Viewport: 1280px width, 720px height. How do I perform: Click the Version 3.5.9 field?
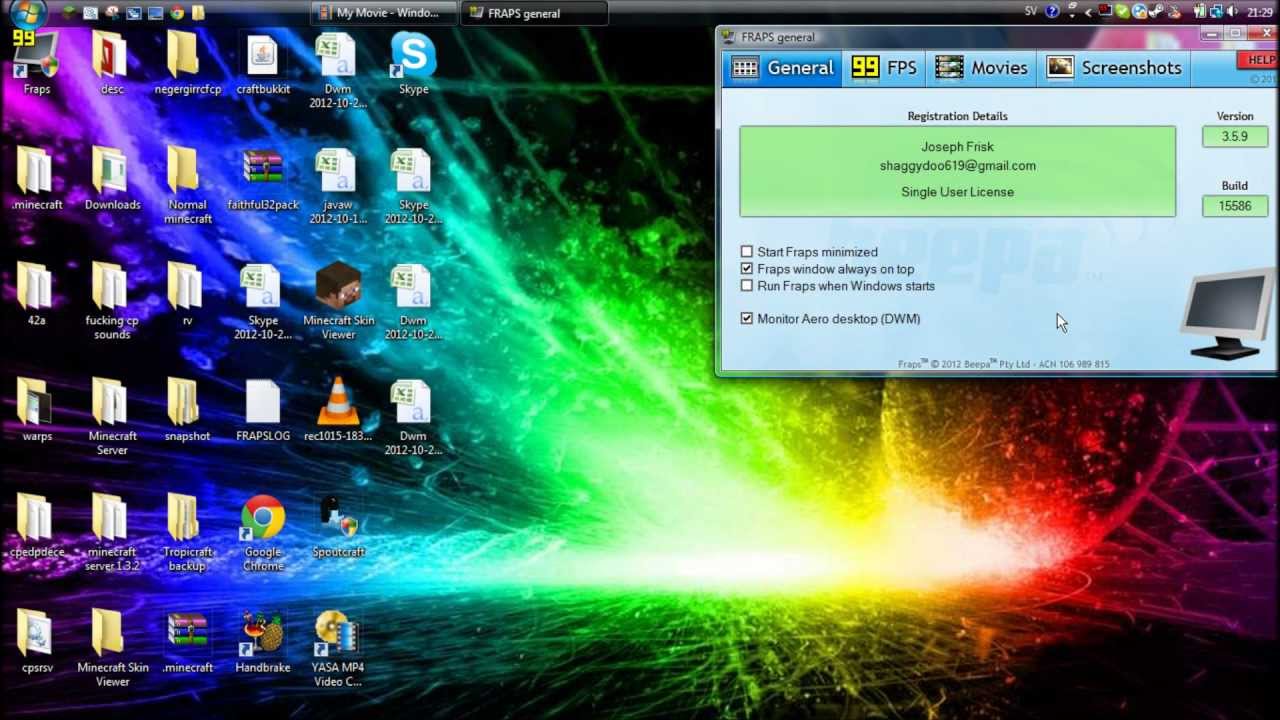(1235, 136)
